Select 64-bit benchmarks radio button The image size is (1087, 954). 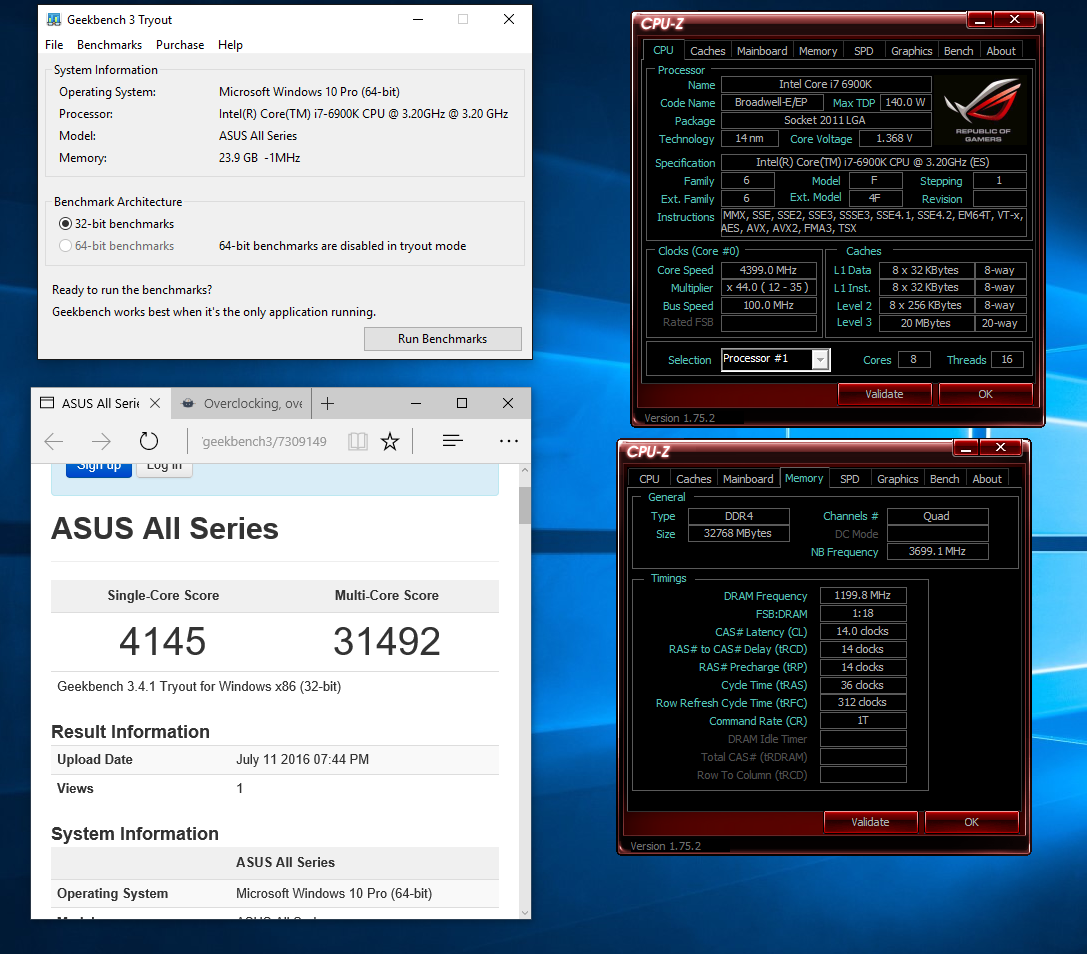pyautogui.click(x=65, y=245)
